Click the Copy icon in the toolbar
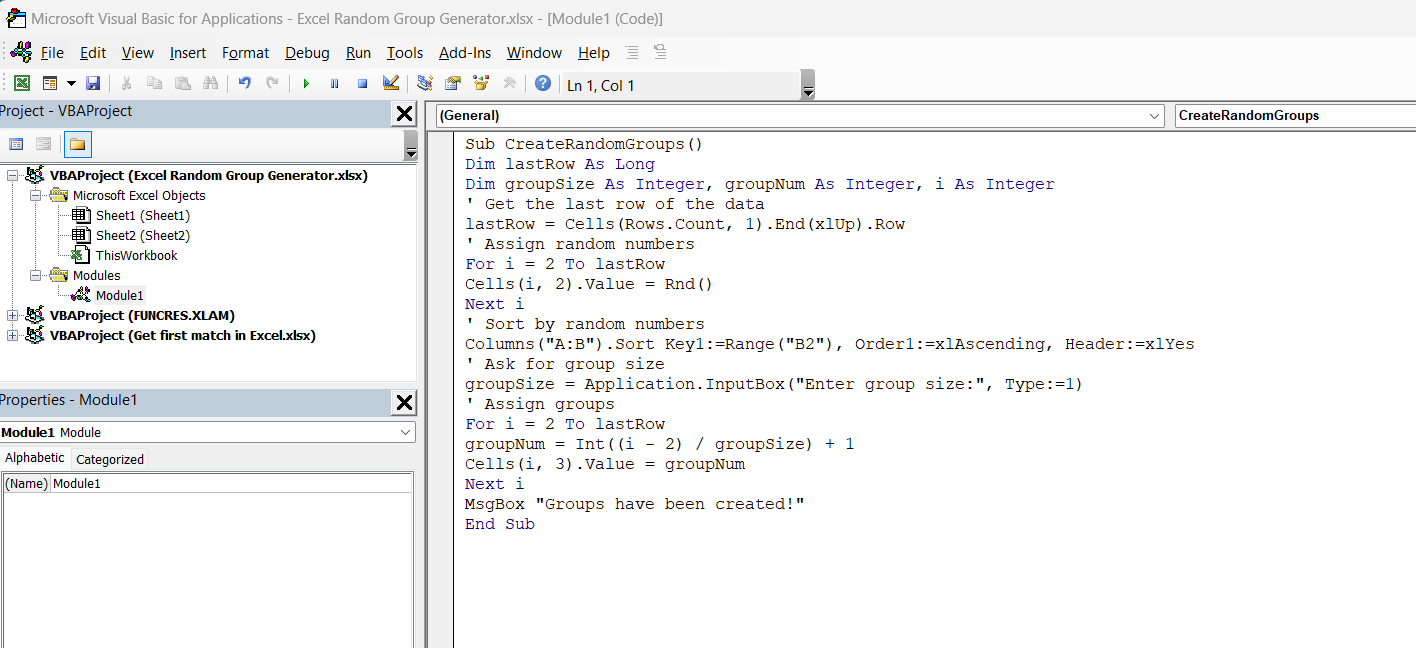 [x=154, y=84]
